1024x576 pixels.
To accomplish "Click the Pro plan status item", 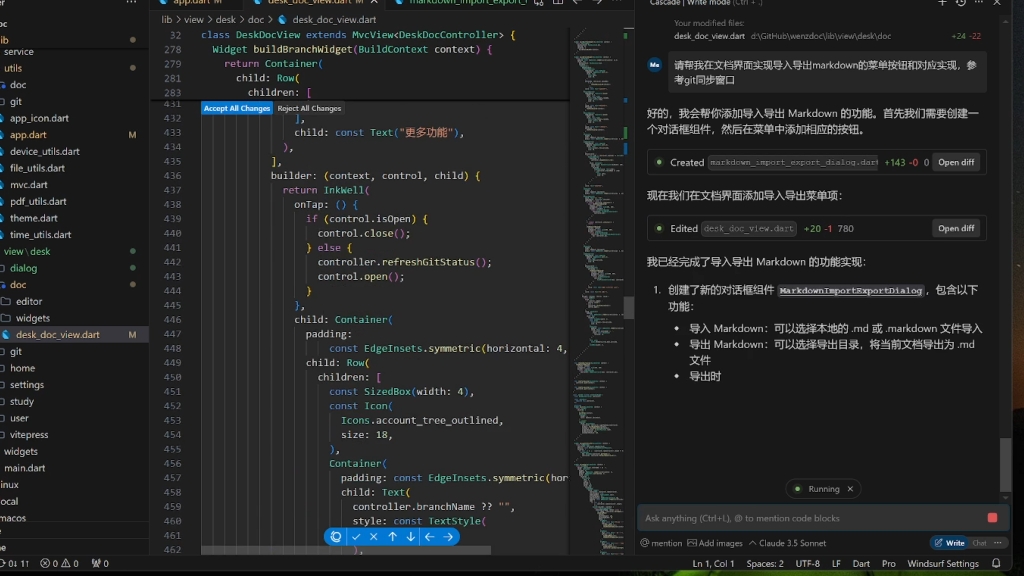I will pos(888,563).
